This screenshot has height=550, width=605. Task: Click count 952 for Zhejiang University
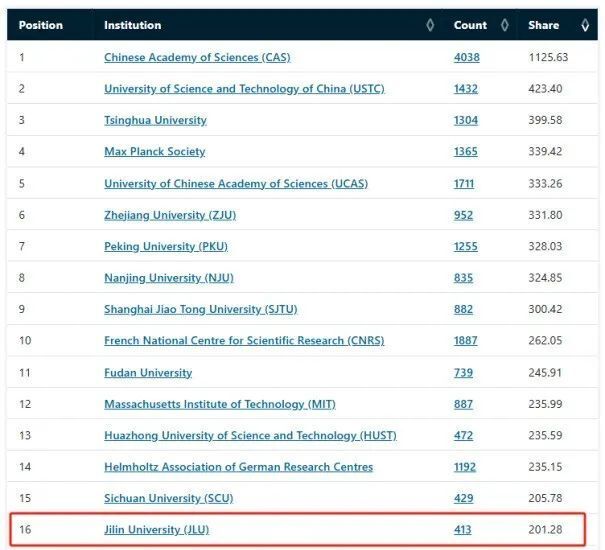[463, 215]
